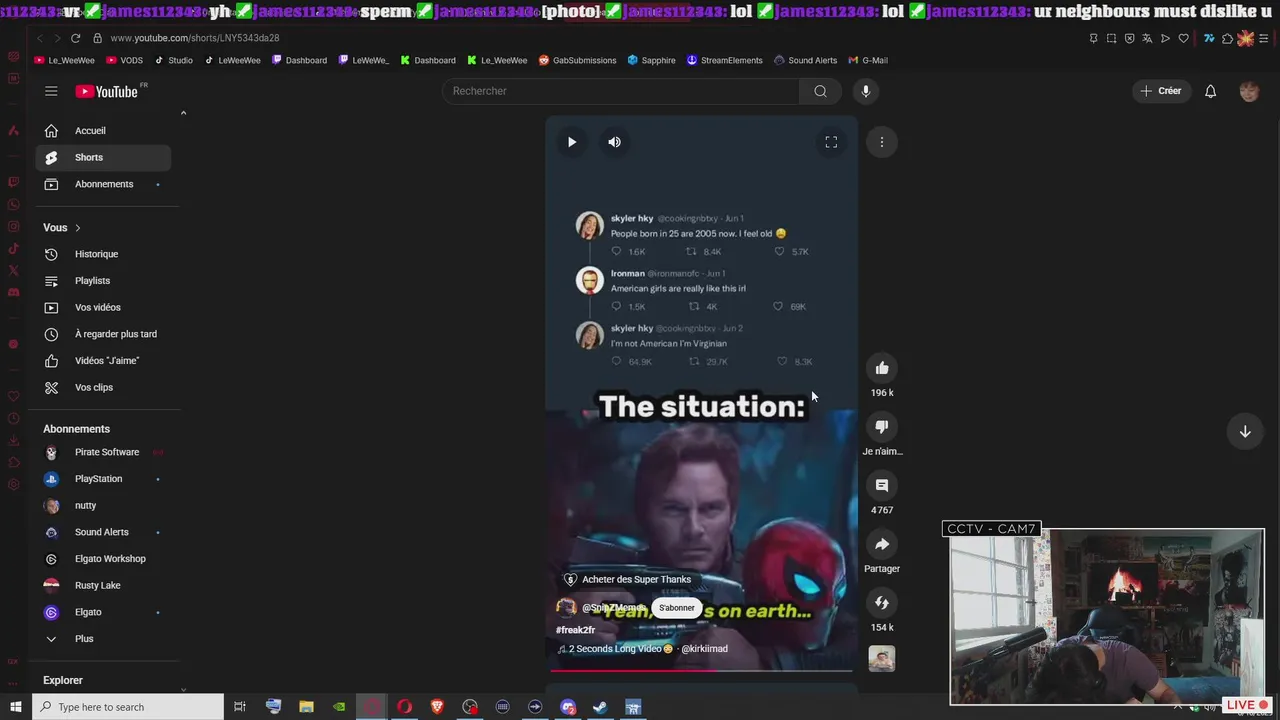This screenshot has width=1280, height=720.
Task: Open the notifications bell
Action: pos(1210,91)
